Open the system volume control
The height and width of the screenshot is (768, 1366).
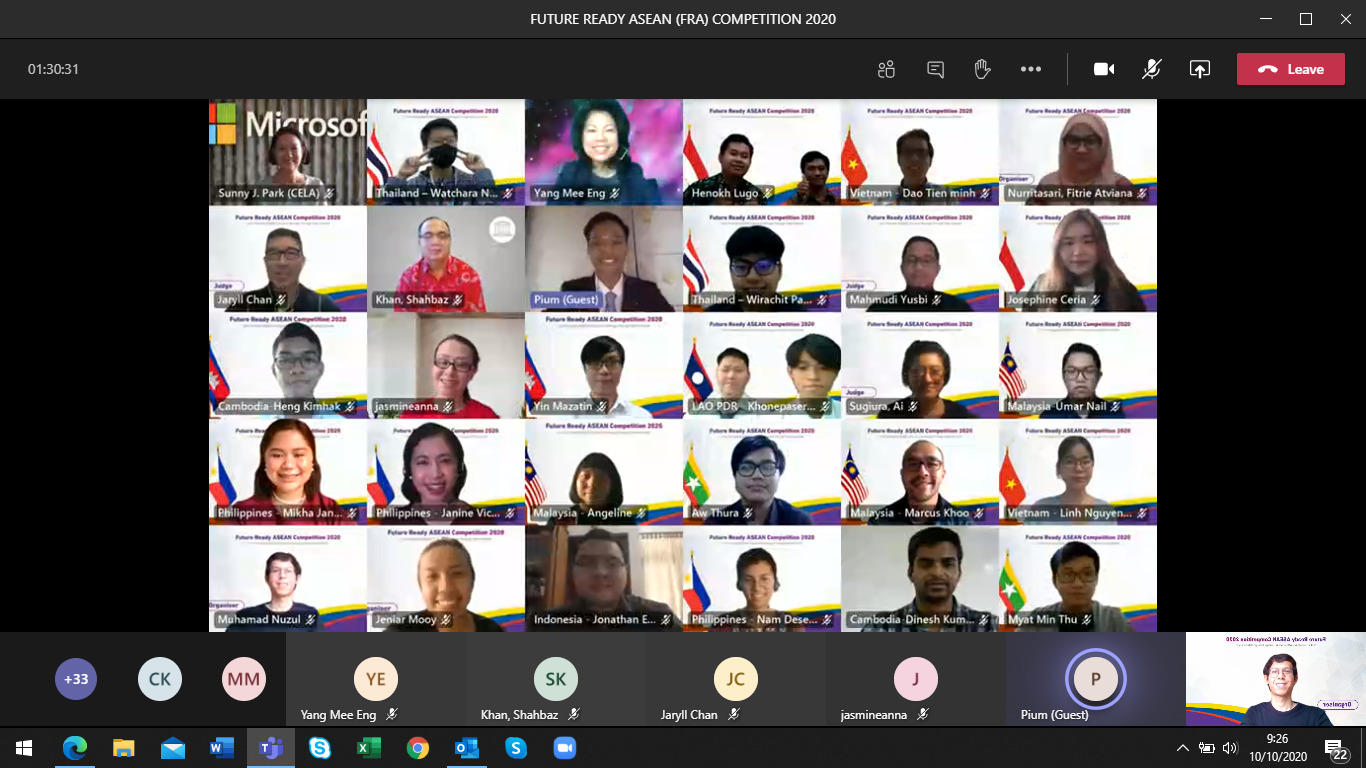pos(1230,748)
